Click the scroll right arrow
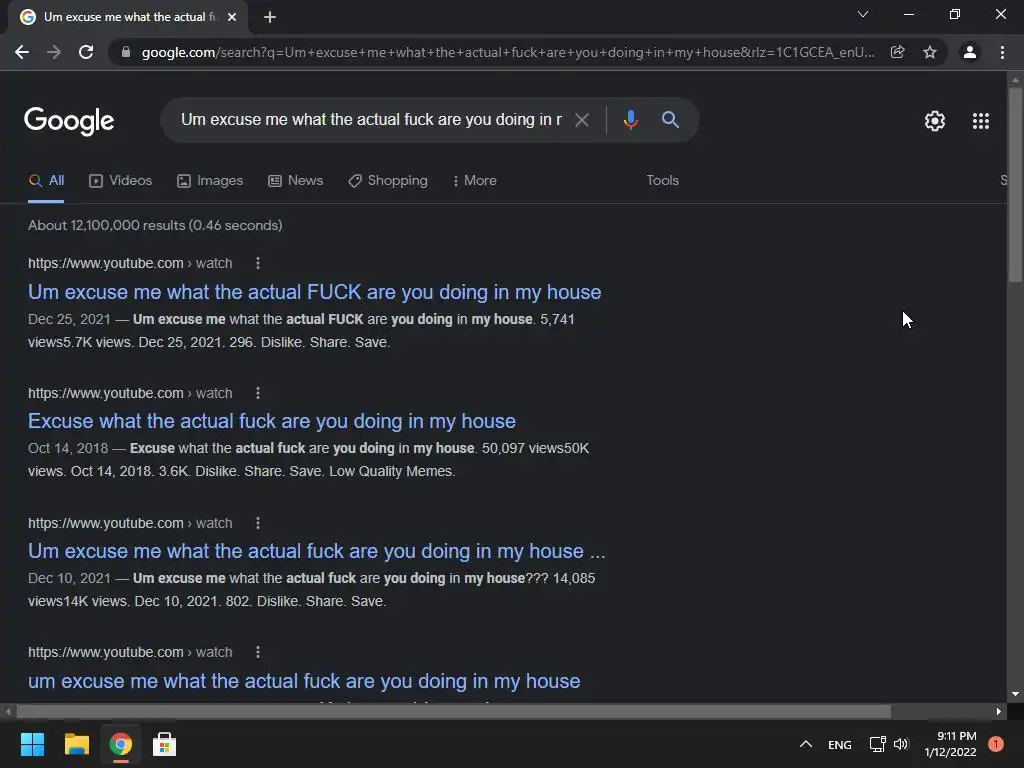1024x768 pixels. pyautogui.click(x=999, y=712)
